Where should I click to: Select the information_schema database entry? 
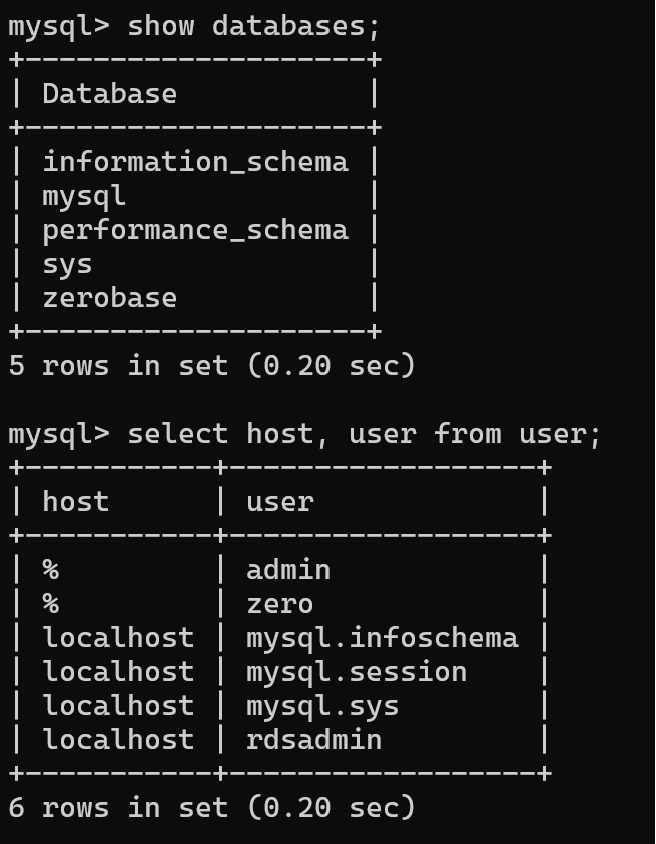point(195,162)
